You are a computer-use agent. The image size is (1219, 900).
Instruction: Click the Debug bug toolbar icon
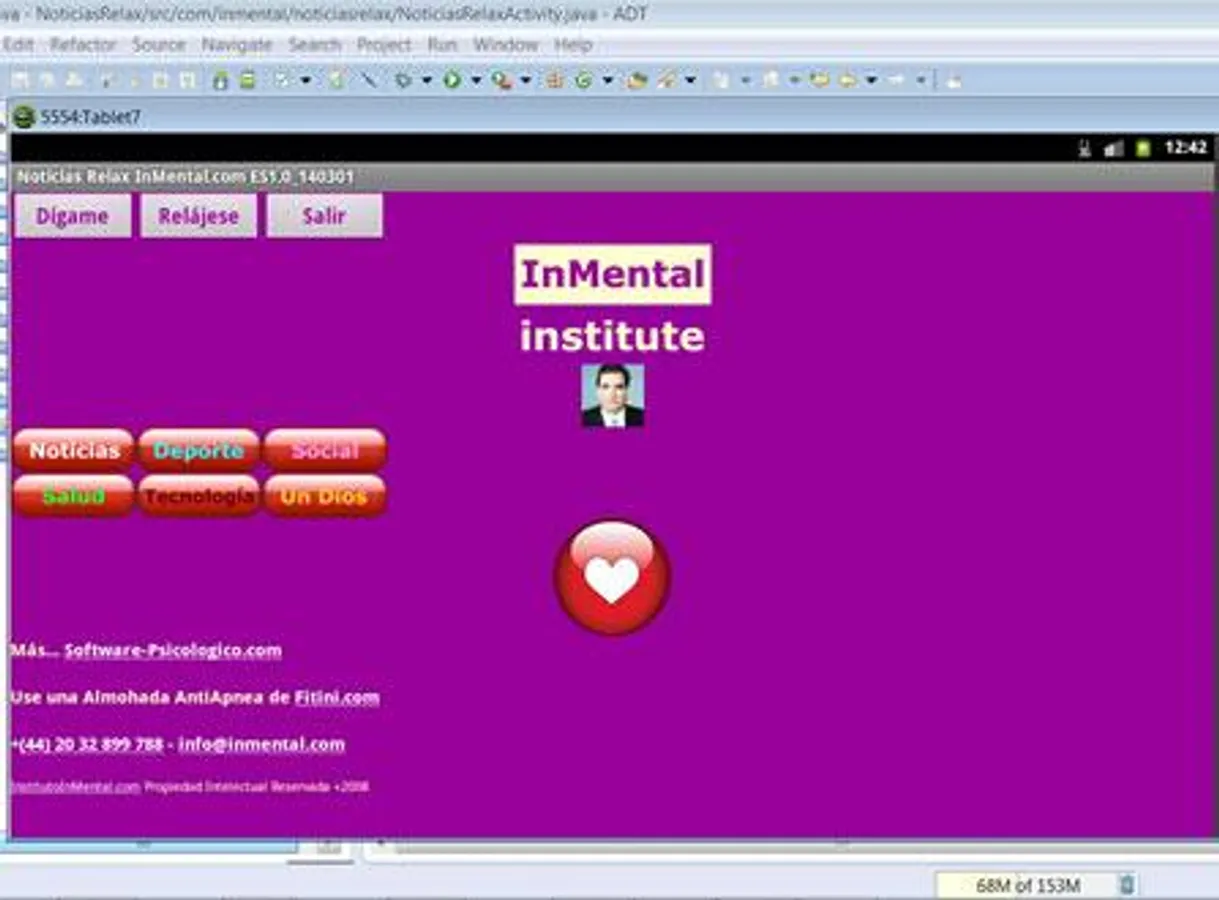pyautogui.click(x=403, y=80)
